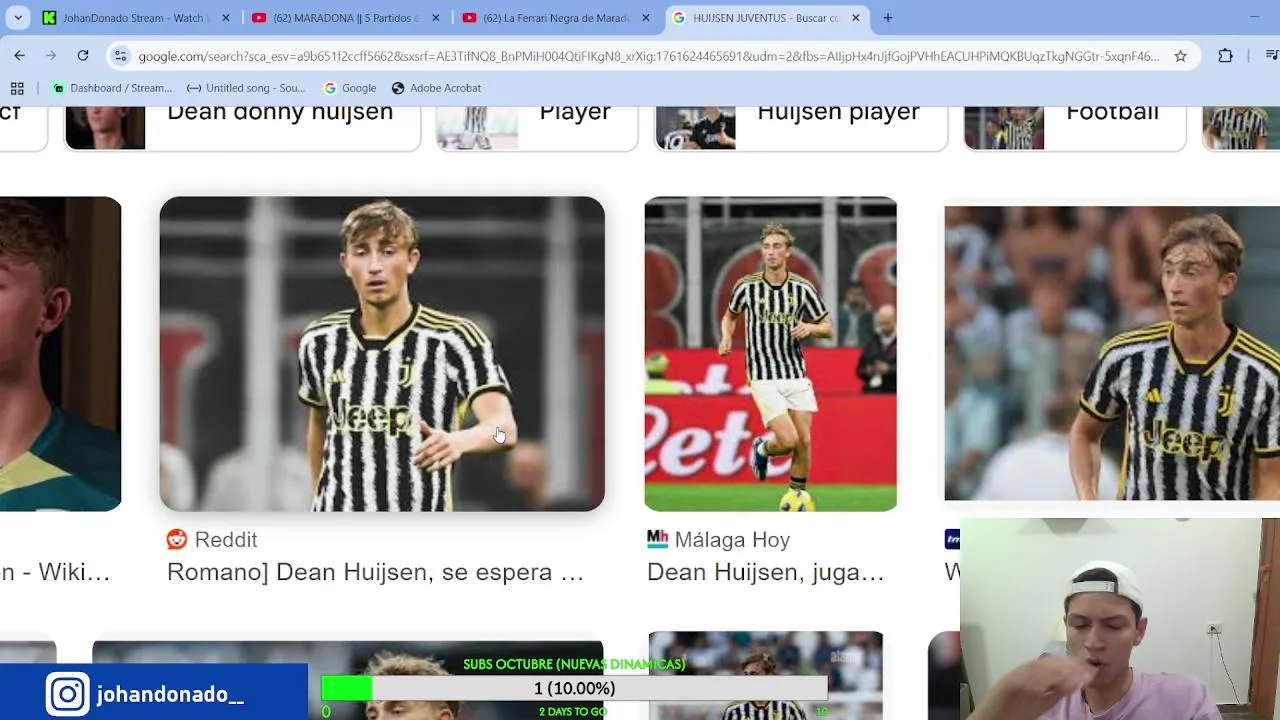Switch to the JohanDonado Stream tab
Viewport: 1280px width, 720px height.
136,17
